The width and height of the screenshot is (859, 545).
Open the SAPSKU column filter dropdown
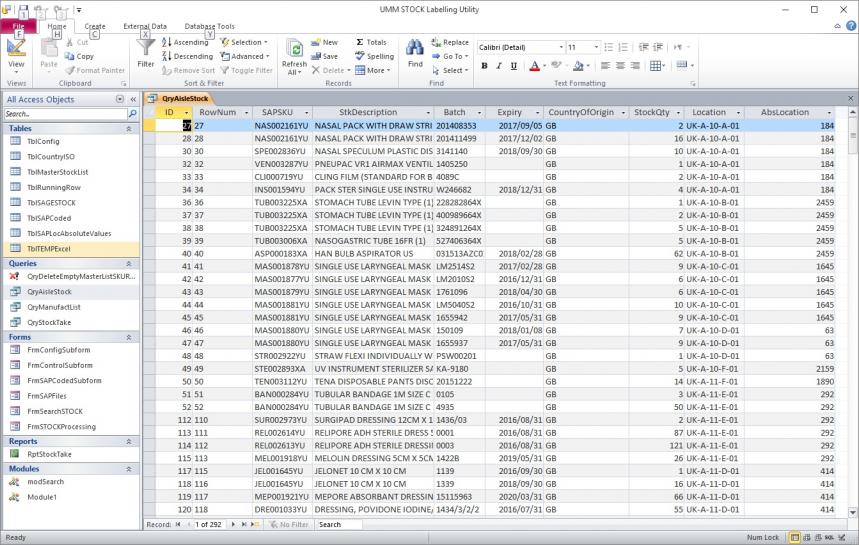coord(306,112)
